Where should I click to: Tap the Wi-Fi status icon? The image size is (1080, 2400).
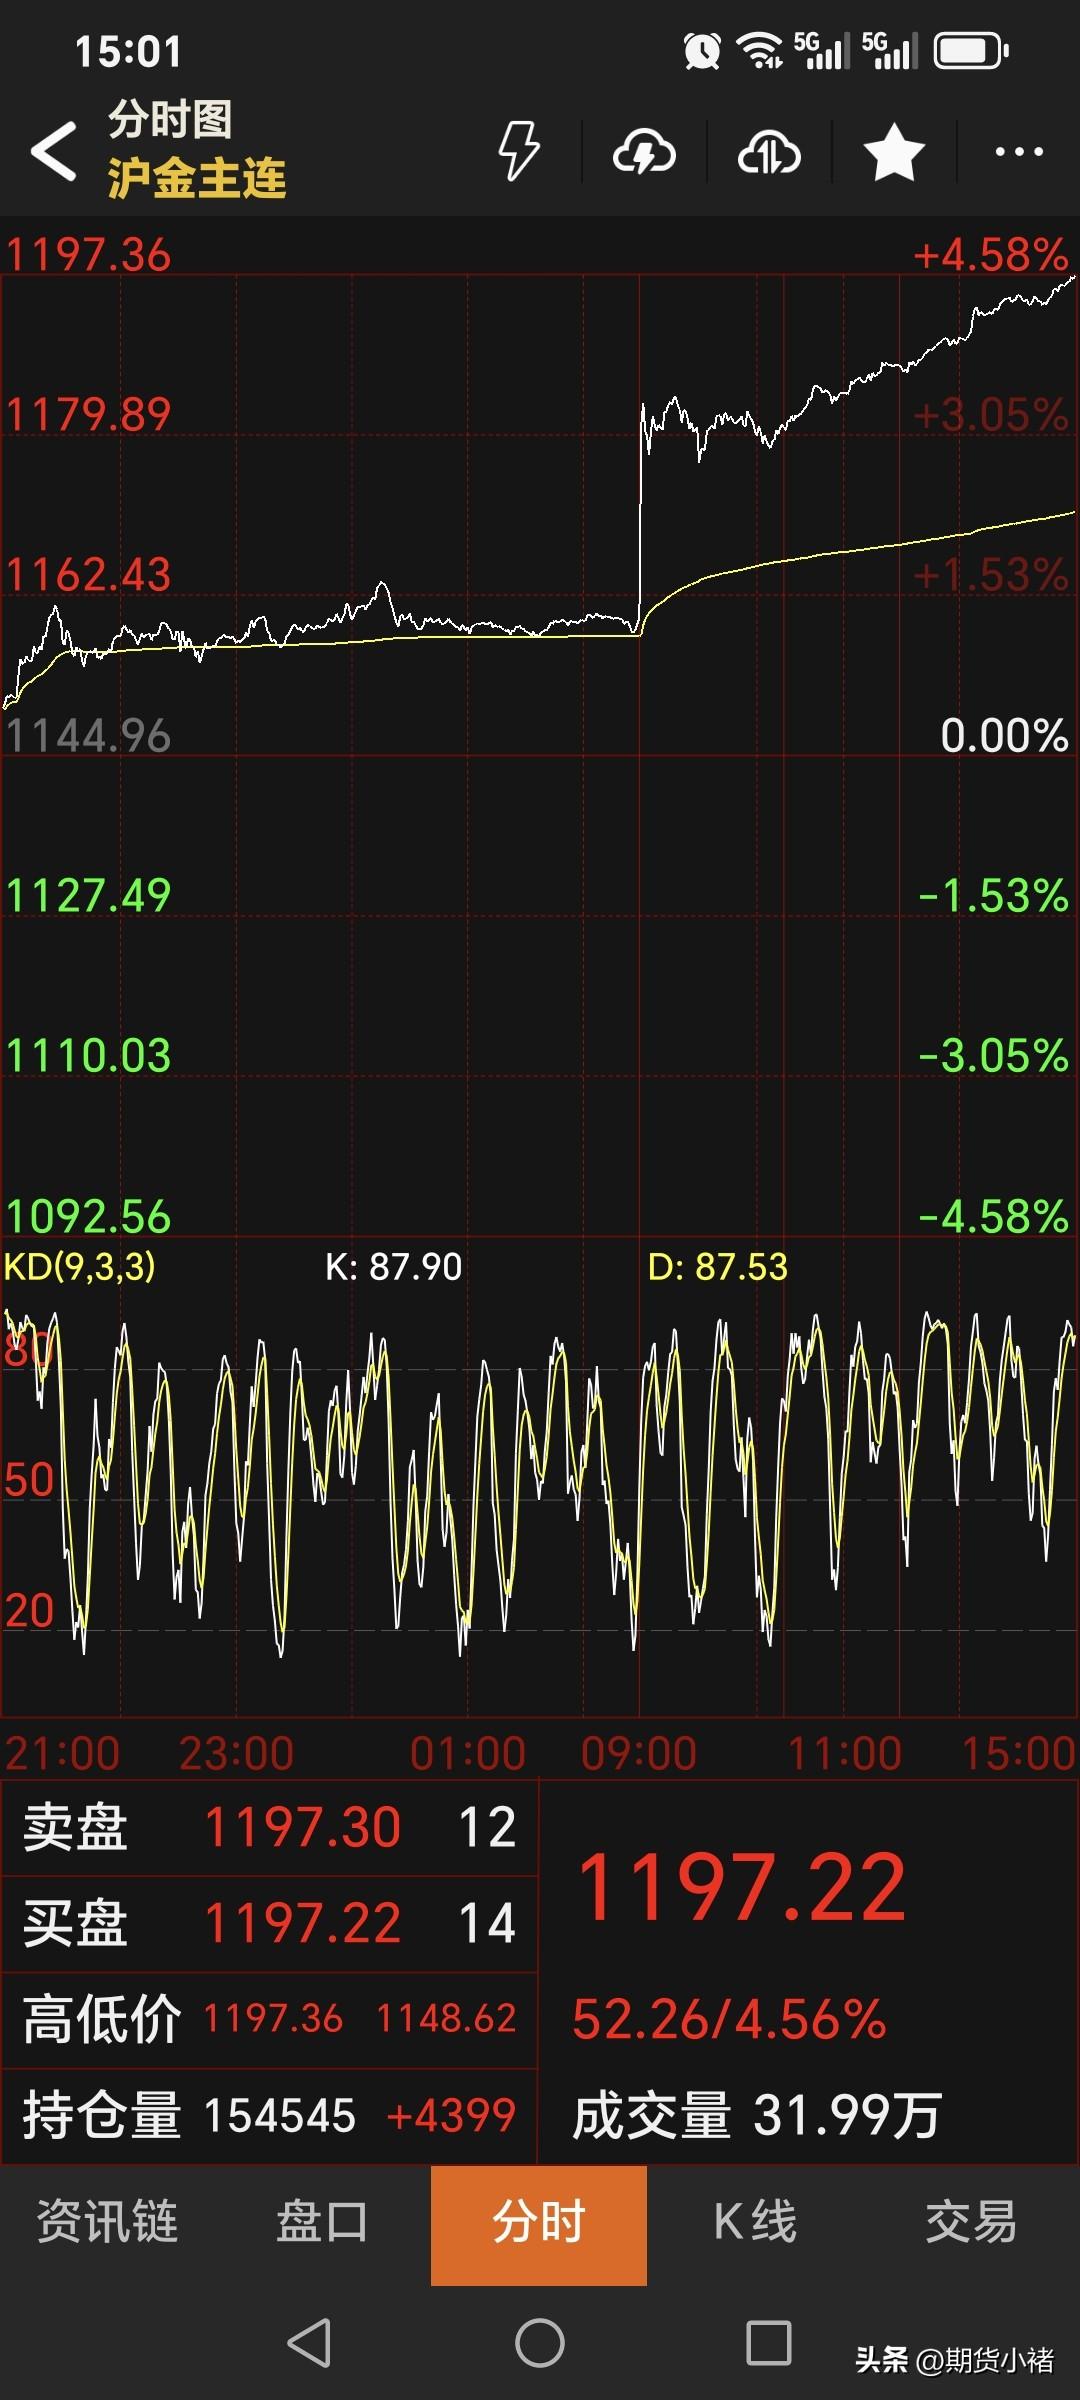click(x=760, y=50)
